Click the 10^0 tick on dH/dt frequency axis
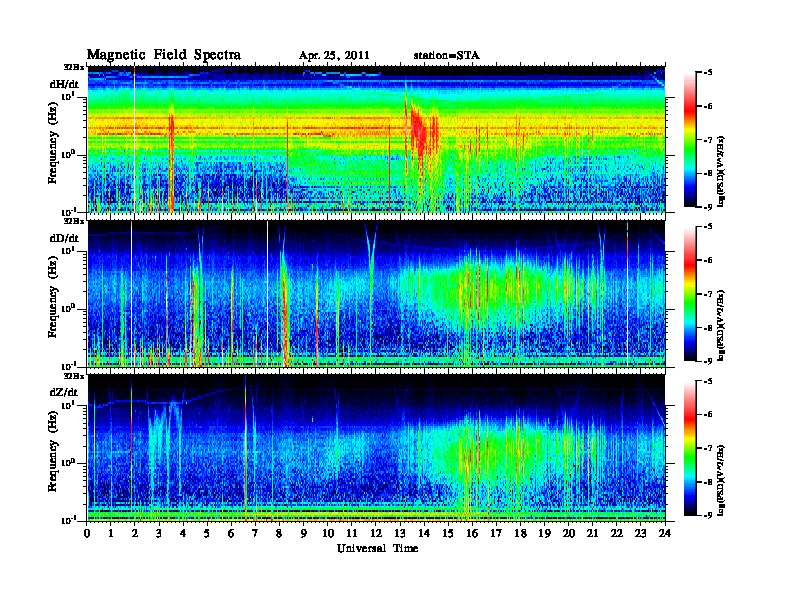Screen dimensions: 792x612 [68, 155]
